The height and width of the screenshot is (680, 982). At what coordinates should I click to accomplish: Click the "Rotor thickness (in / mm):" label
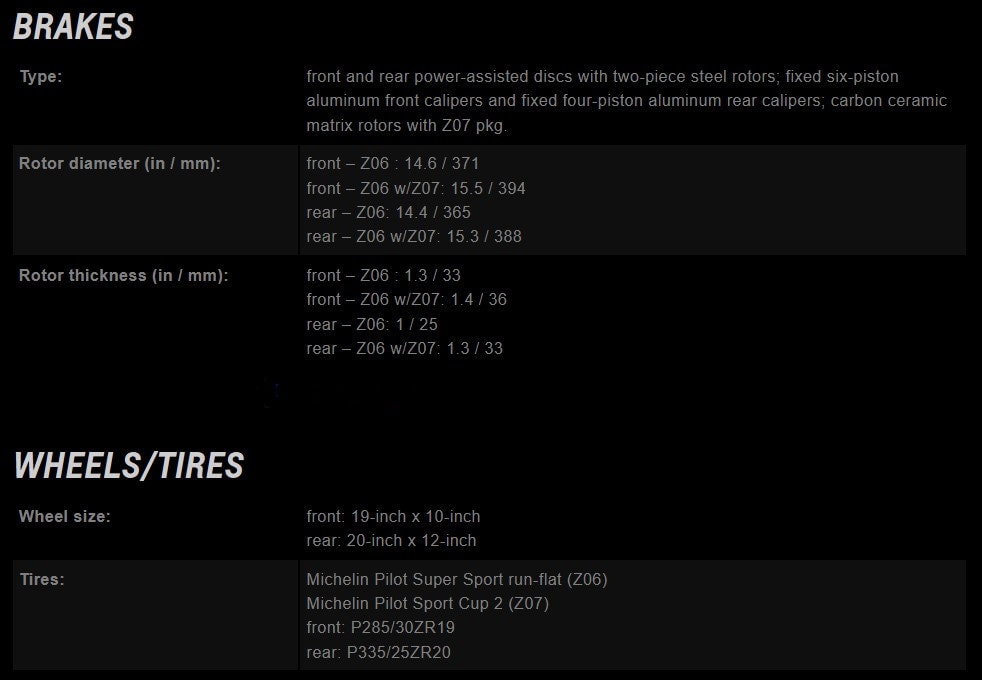123,276
